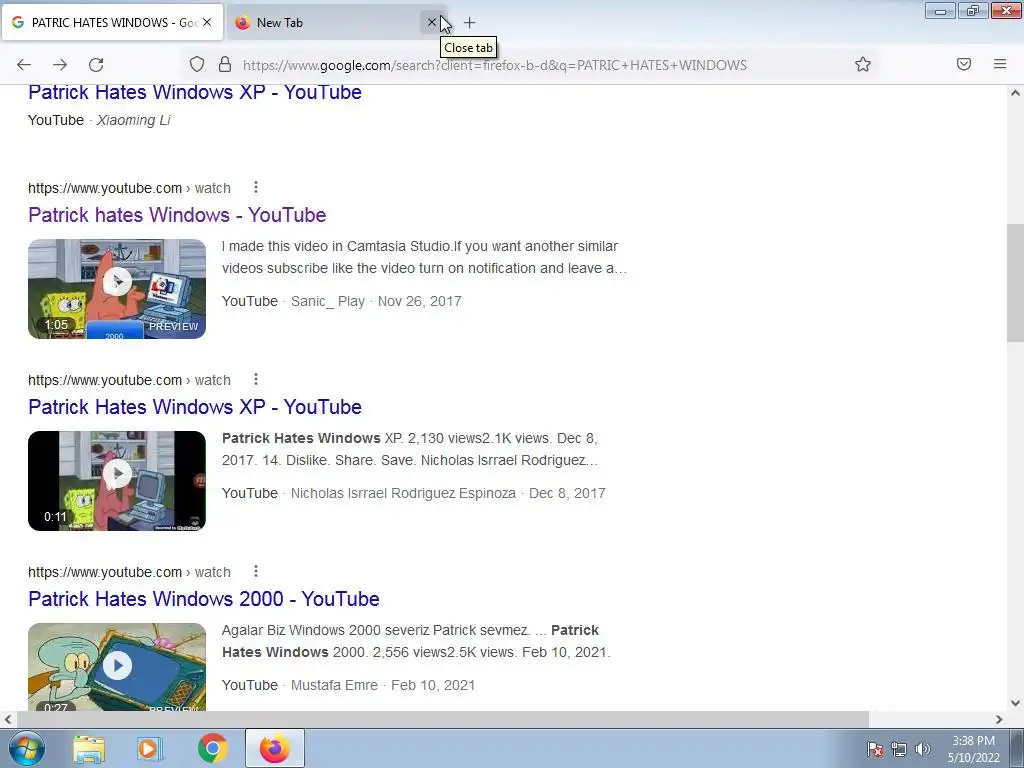Open the volume speaker icon in tray

pyautogui.click(x=922, y=749)
